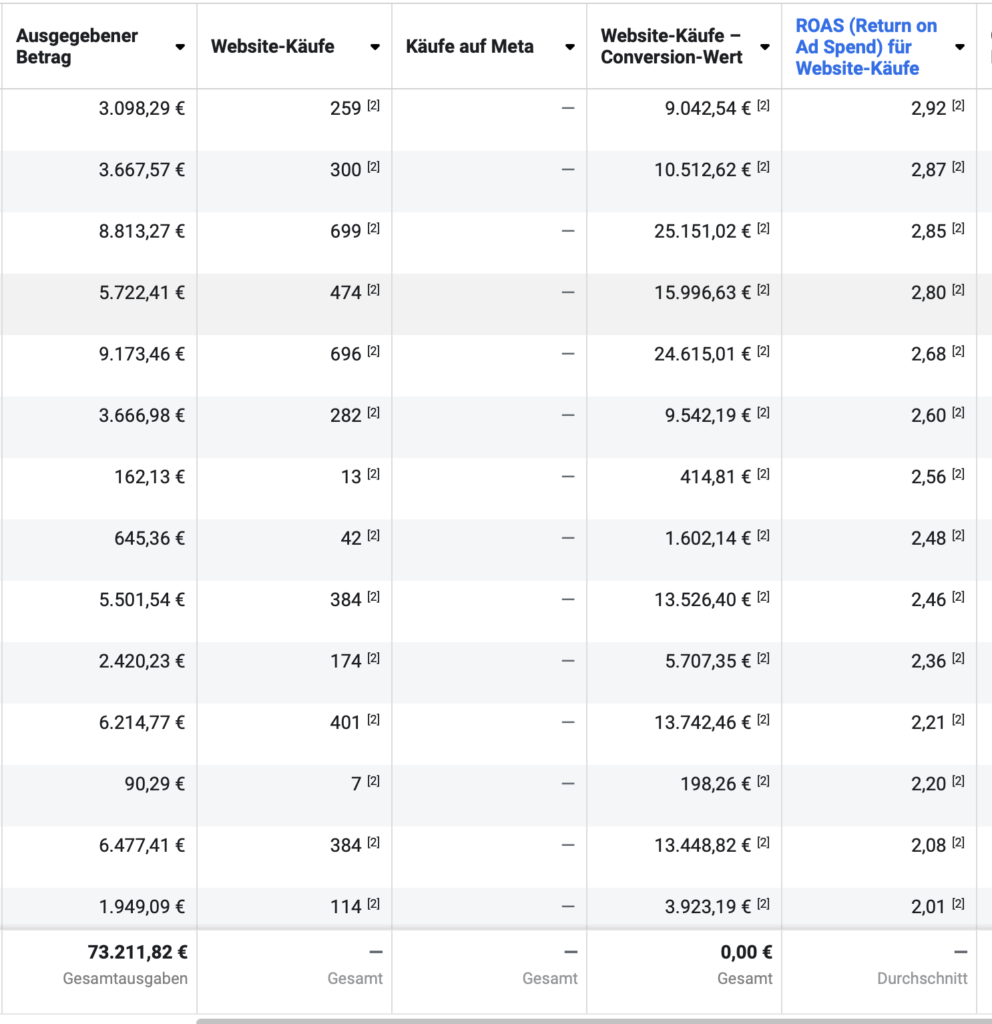
Task: Click footnote [2] beside 25.151,02 € value
Action: pos(763,228)
